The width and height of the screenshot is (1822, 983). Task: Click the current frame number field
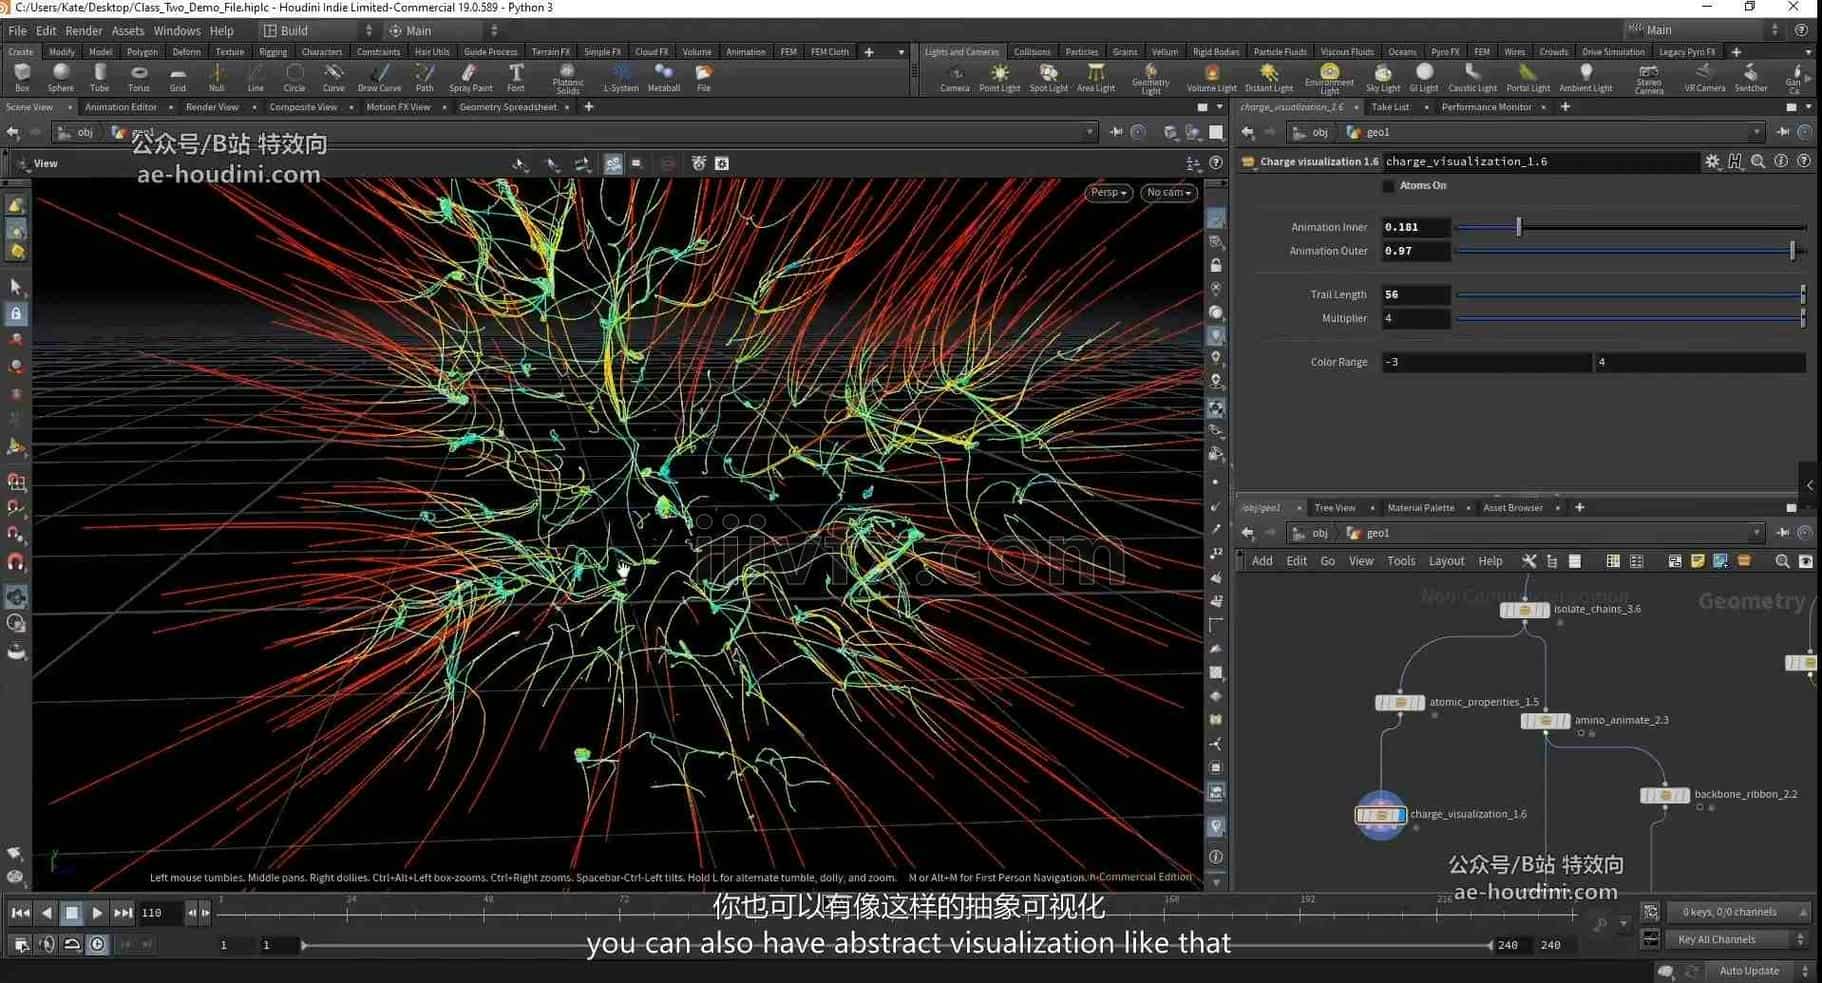coord(160,913)
